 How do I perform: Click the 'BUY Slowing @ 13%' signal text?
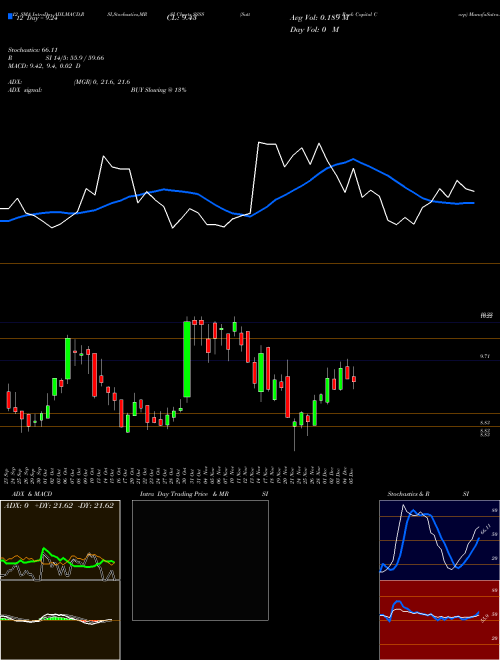(158, 90)
